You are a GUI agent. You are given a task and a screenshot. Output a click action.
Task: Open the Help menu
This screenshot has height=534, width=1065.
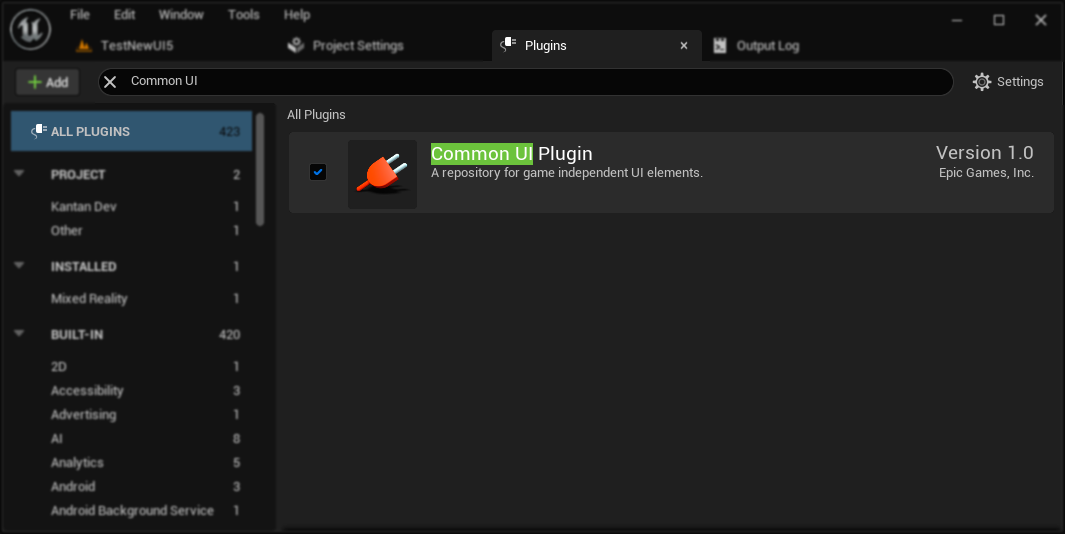(297, 14)
